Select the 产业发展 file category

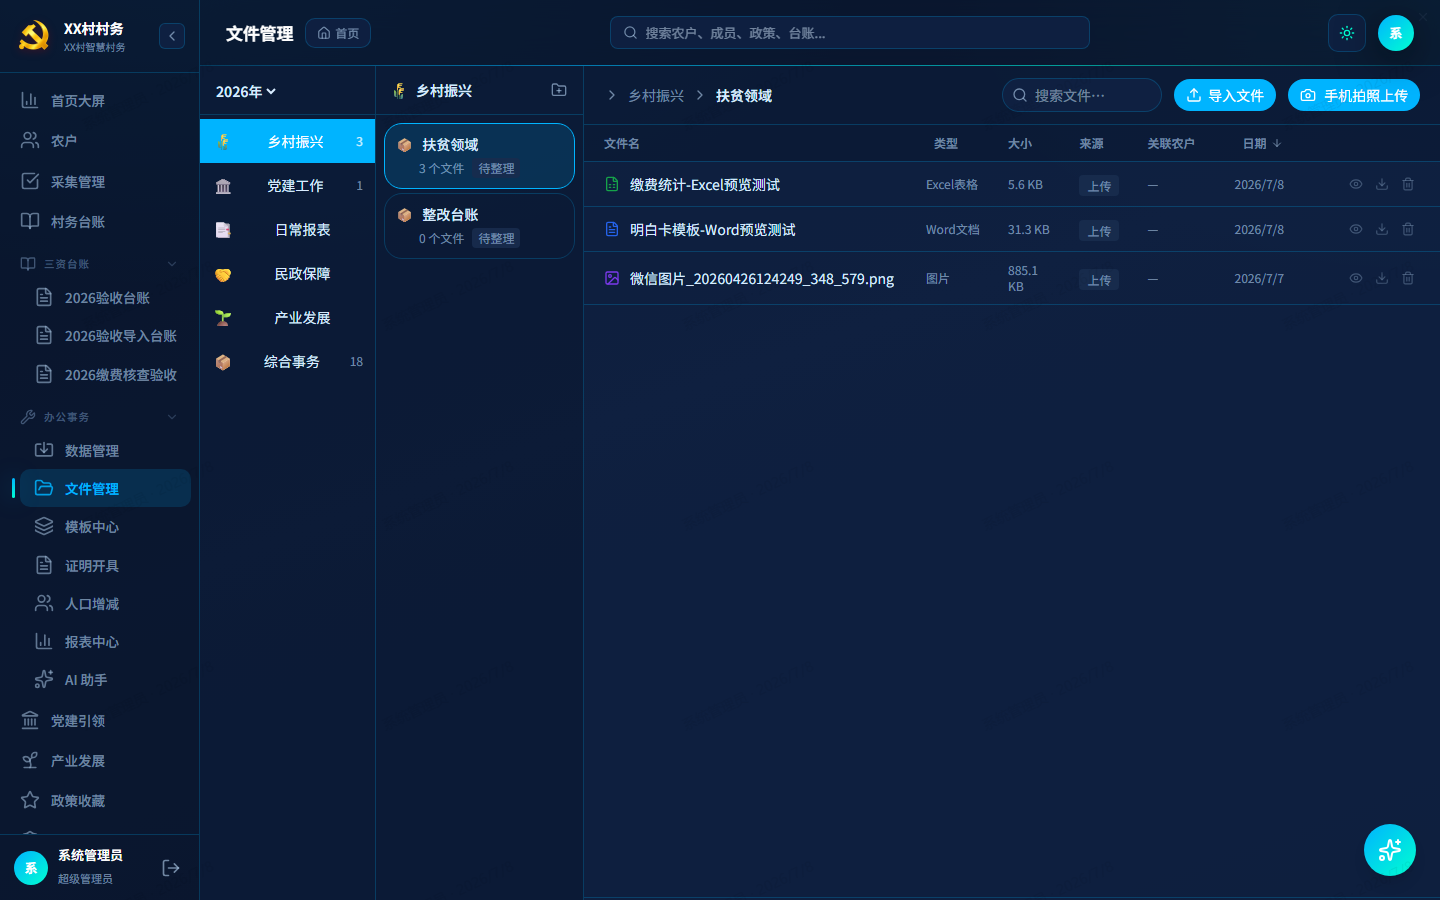coord(288,318)
